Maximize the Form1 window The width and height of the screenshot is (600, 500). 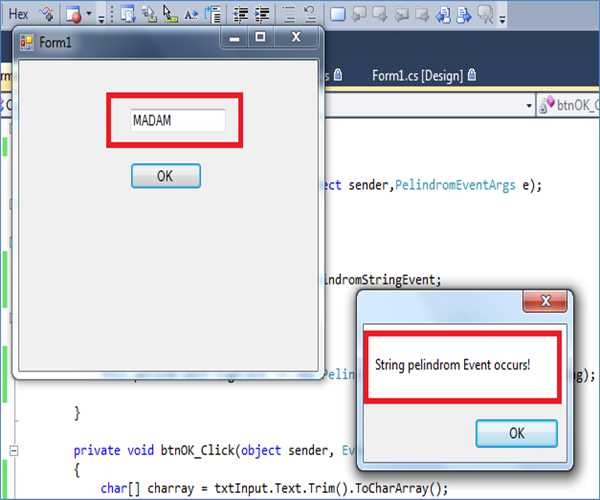click(x=261, y=38)
